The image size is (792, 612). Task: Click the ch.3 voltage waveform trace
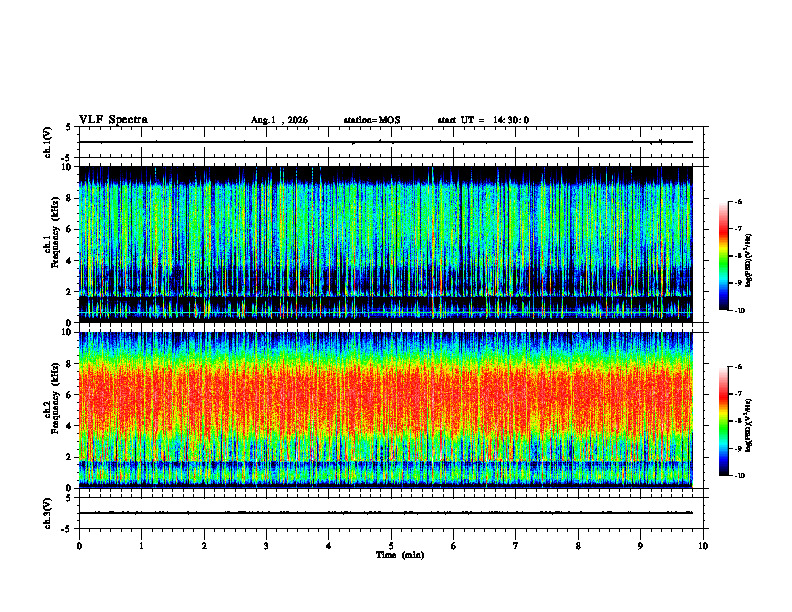coord(386,513)
